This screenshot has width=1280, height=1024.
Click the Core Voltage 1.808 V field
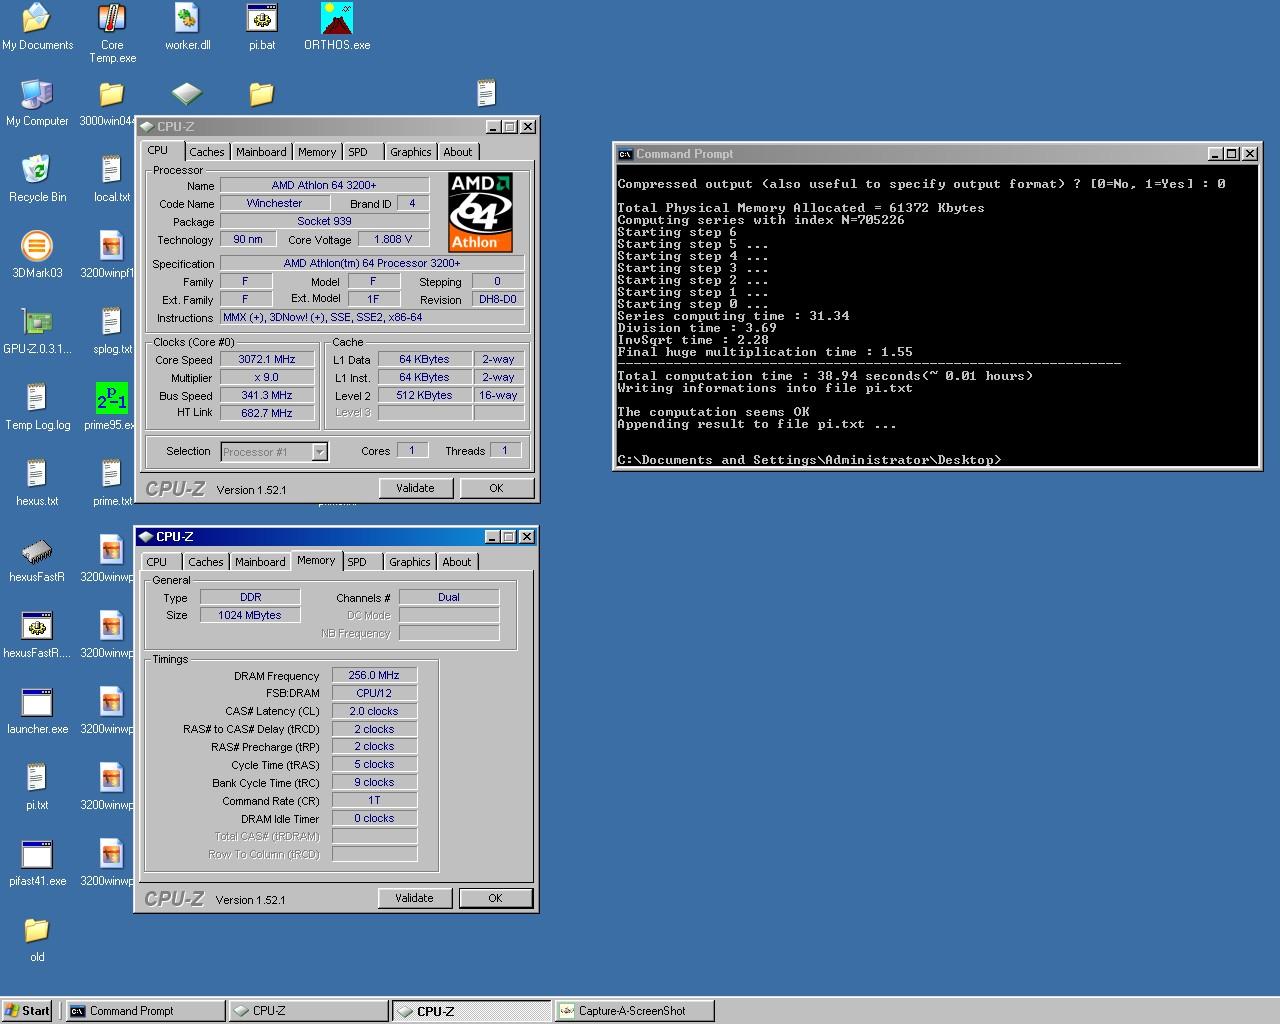pyautogui.click(x=393, y=240)
